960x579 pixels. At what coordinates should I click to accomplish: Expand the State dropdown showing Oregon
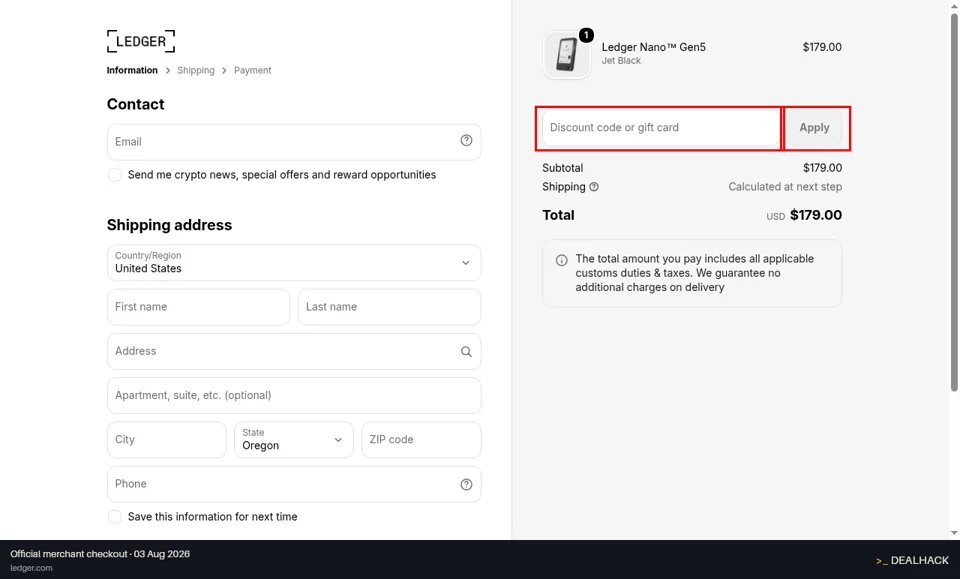[294, 439]
